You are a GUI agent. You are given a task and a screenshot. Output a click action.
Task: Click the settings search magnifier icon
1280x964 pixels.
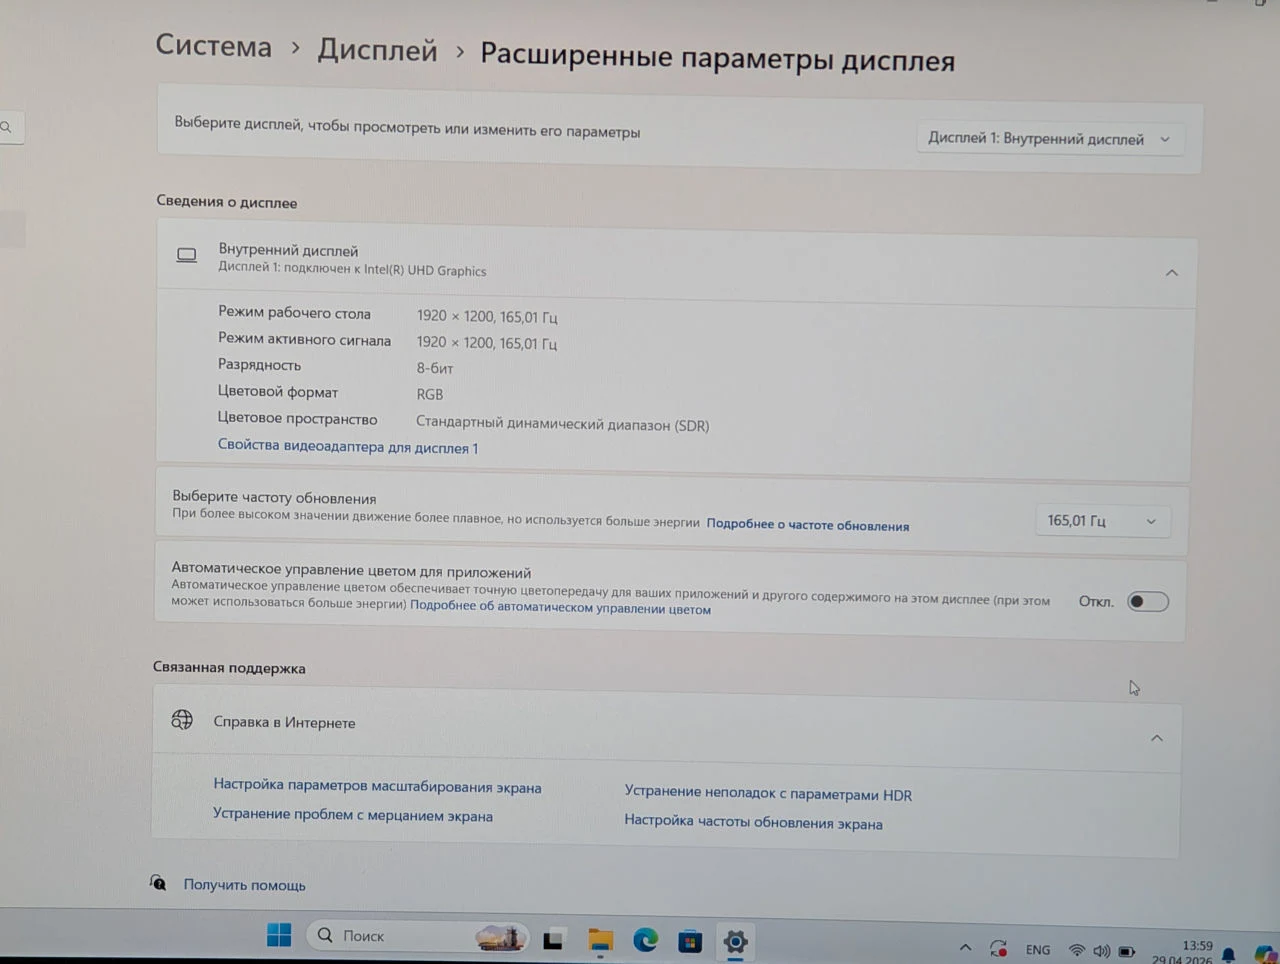coord(6,127)
